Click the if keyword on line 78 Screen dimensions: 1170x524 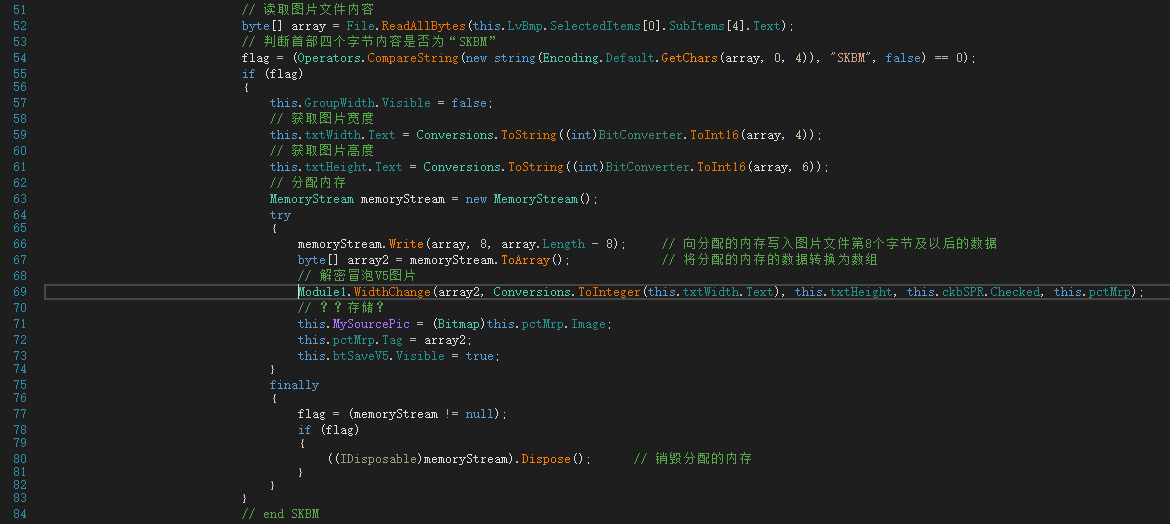tap(304, 430)
